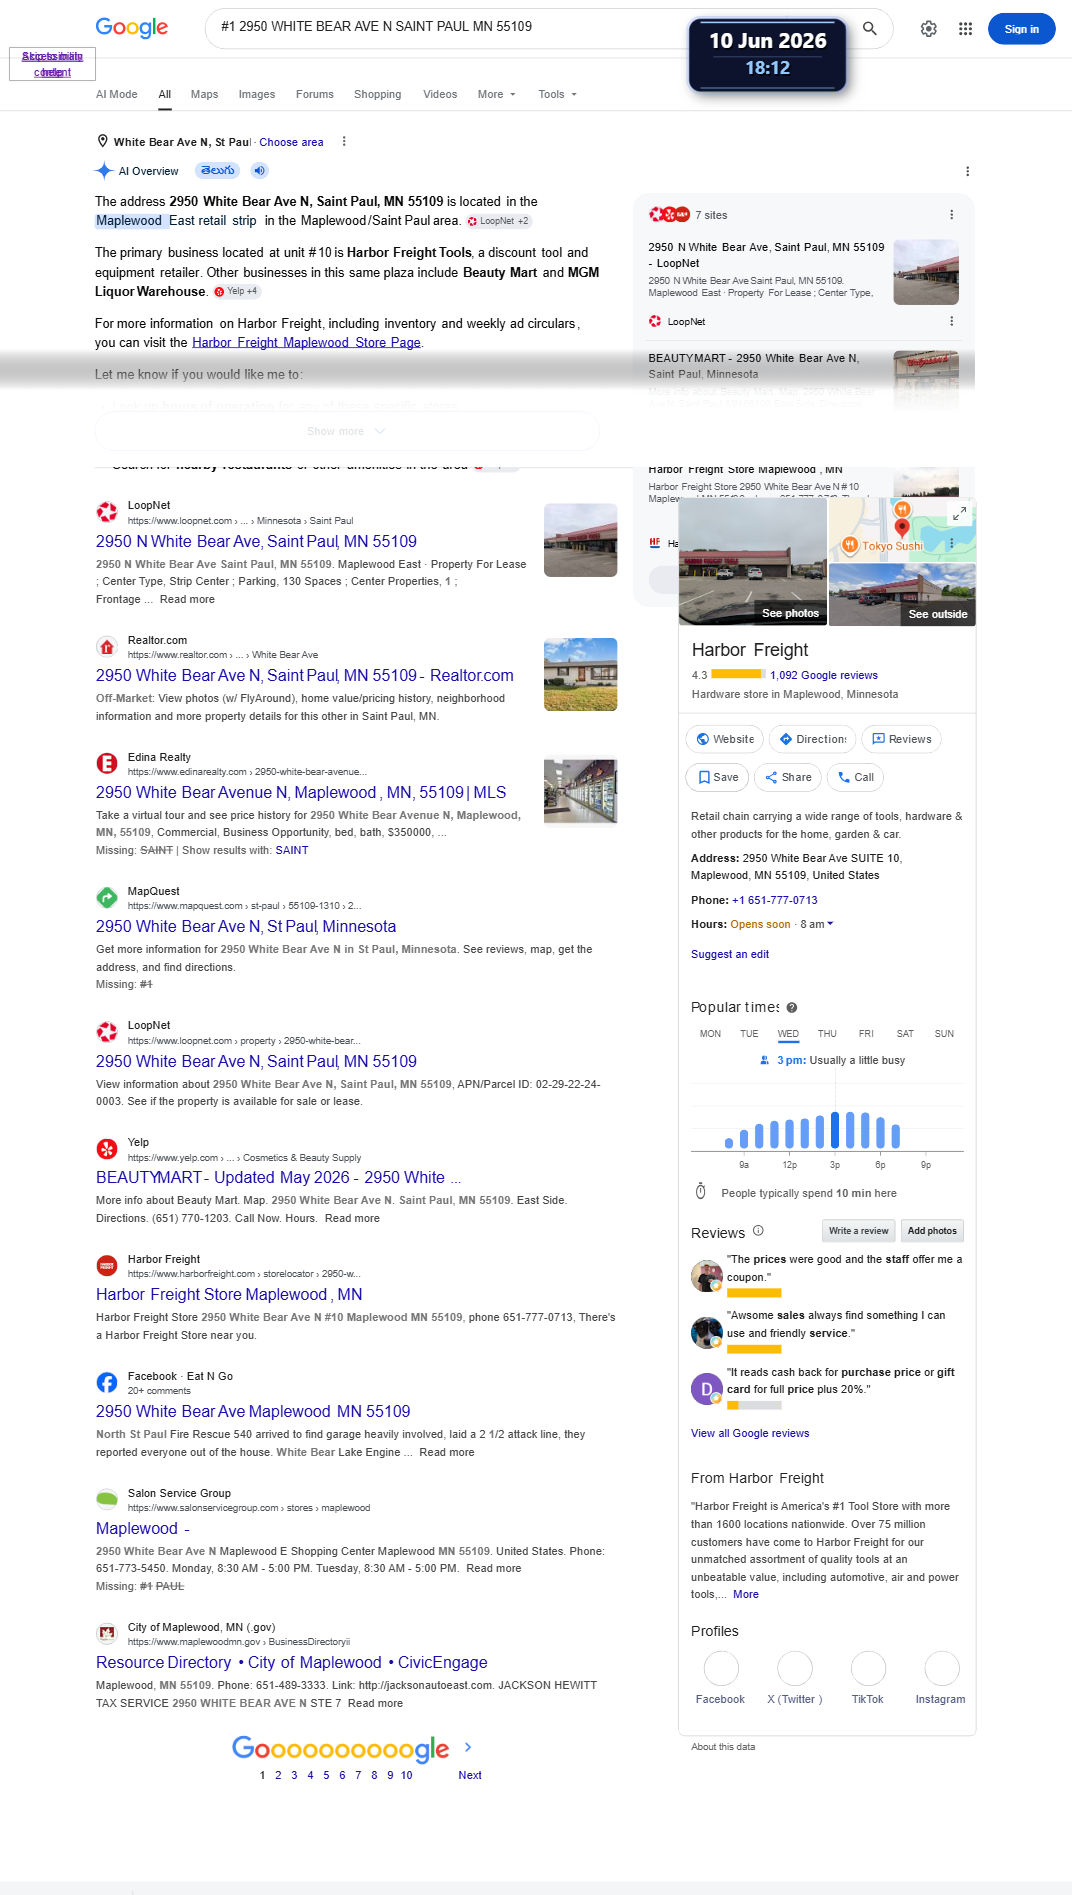The image size is (1081, 1895).
Task: Click the Realtor.com house thumbnail
Action: coord(580,675)
